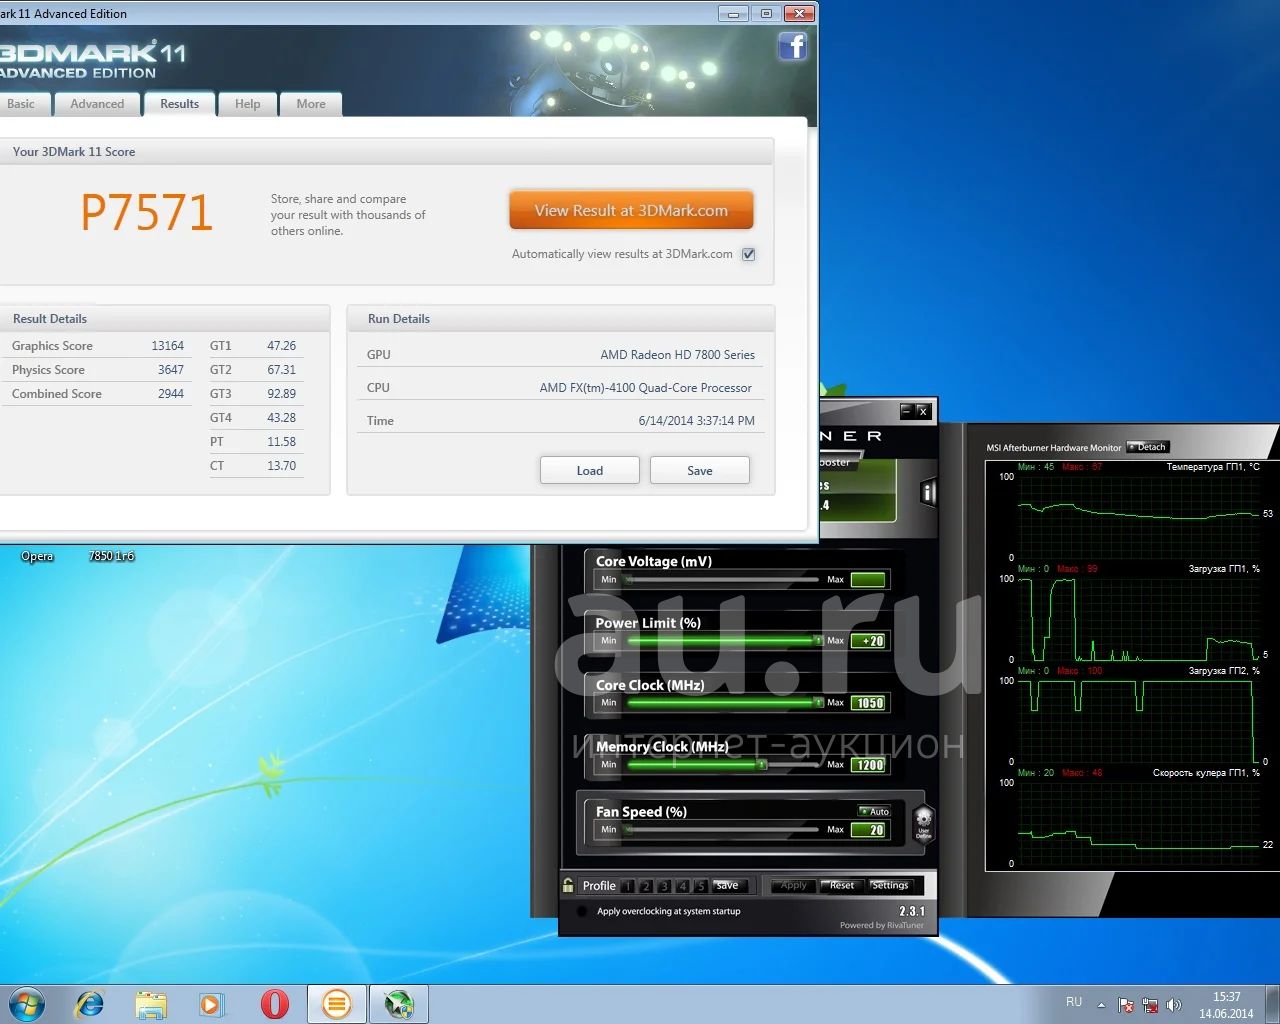
Task: Select Afterburner profile slot 4
Action: click(682, 886)
